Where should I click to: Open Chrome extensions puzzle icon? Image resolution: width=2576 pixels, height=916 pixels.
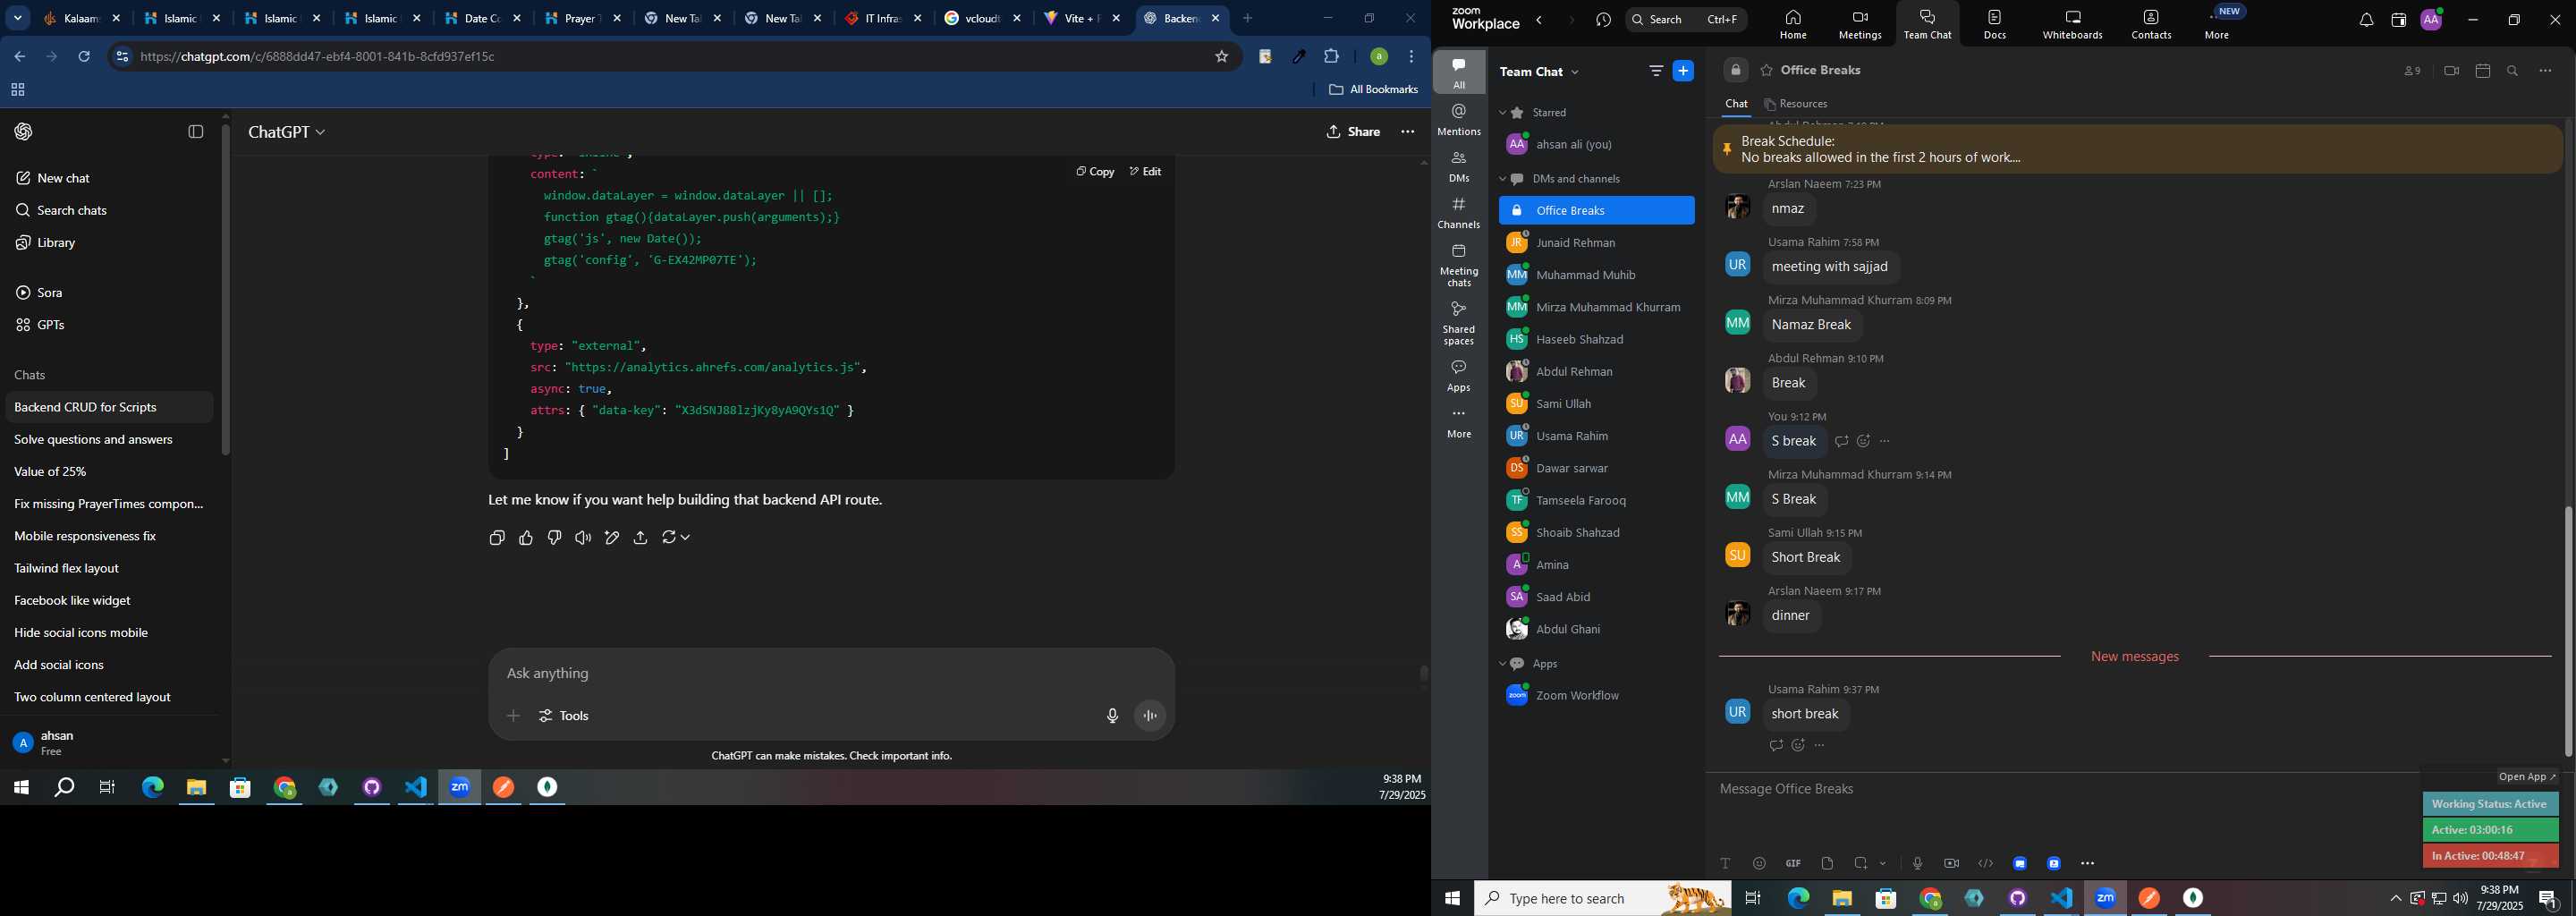[1331, 57]
